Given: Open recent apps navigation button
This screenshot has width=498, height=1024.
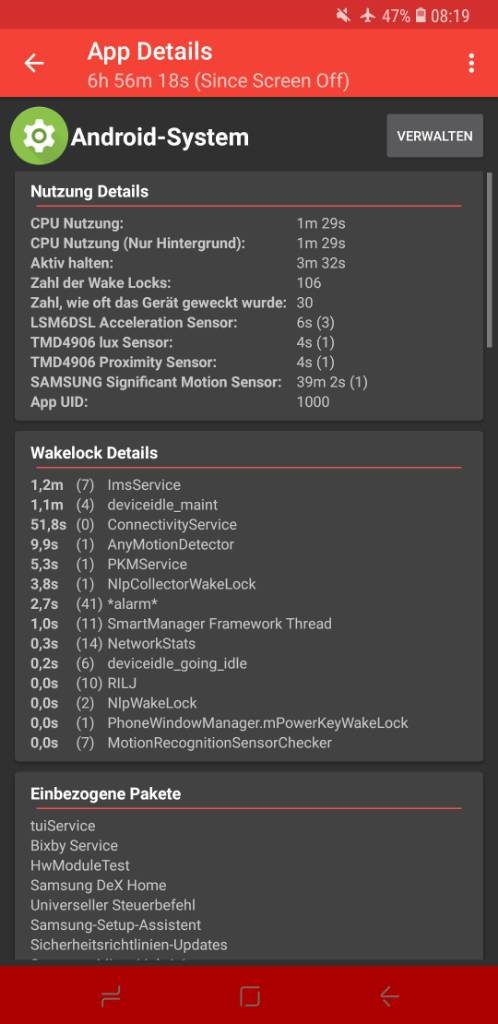Looking at the screenshot, I should click(111, 996).
